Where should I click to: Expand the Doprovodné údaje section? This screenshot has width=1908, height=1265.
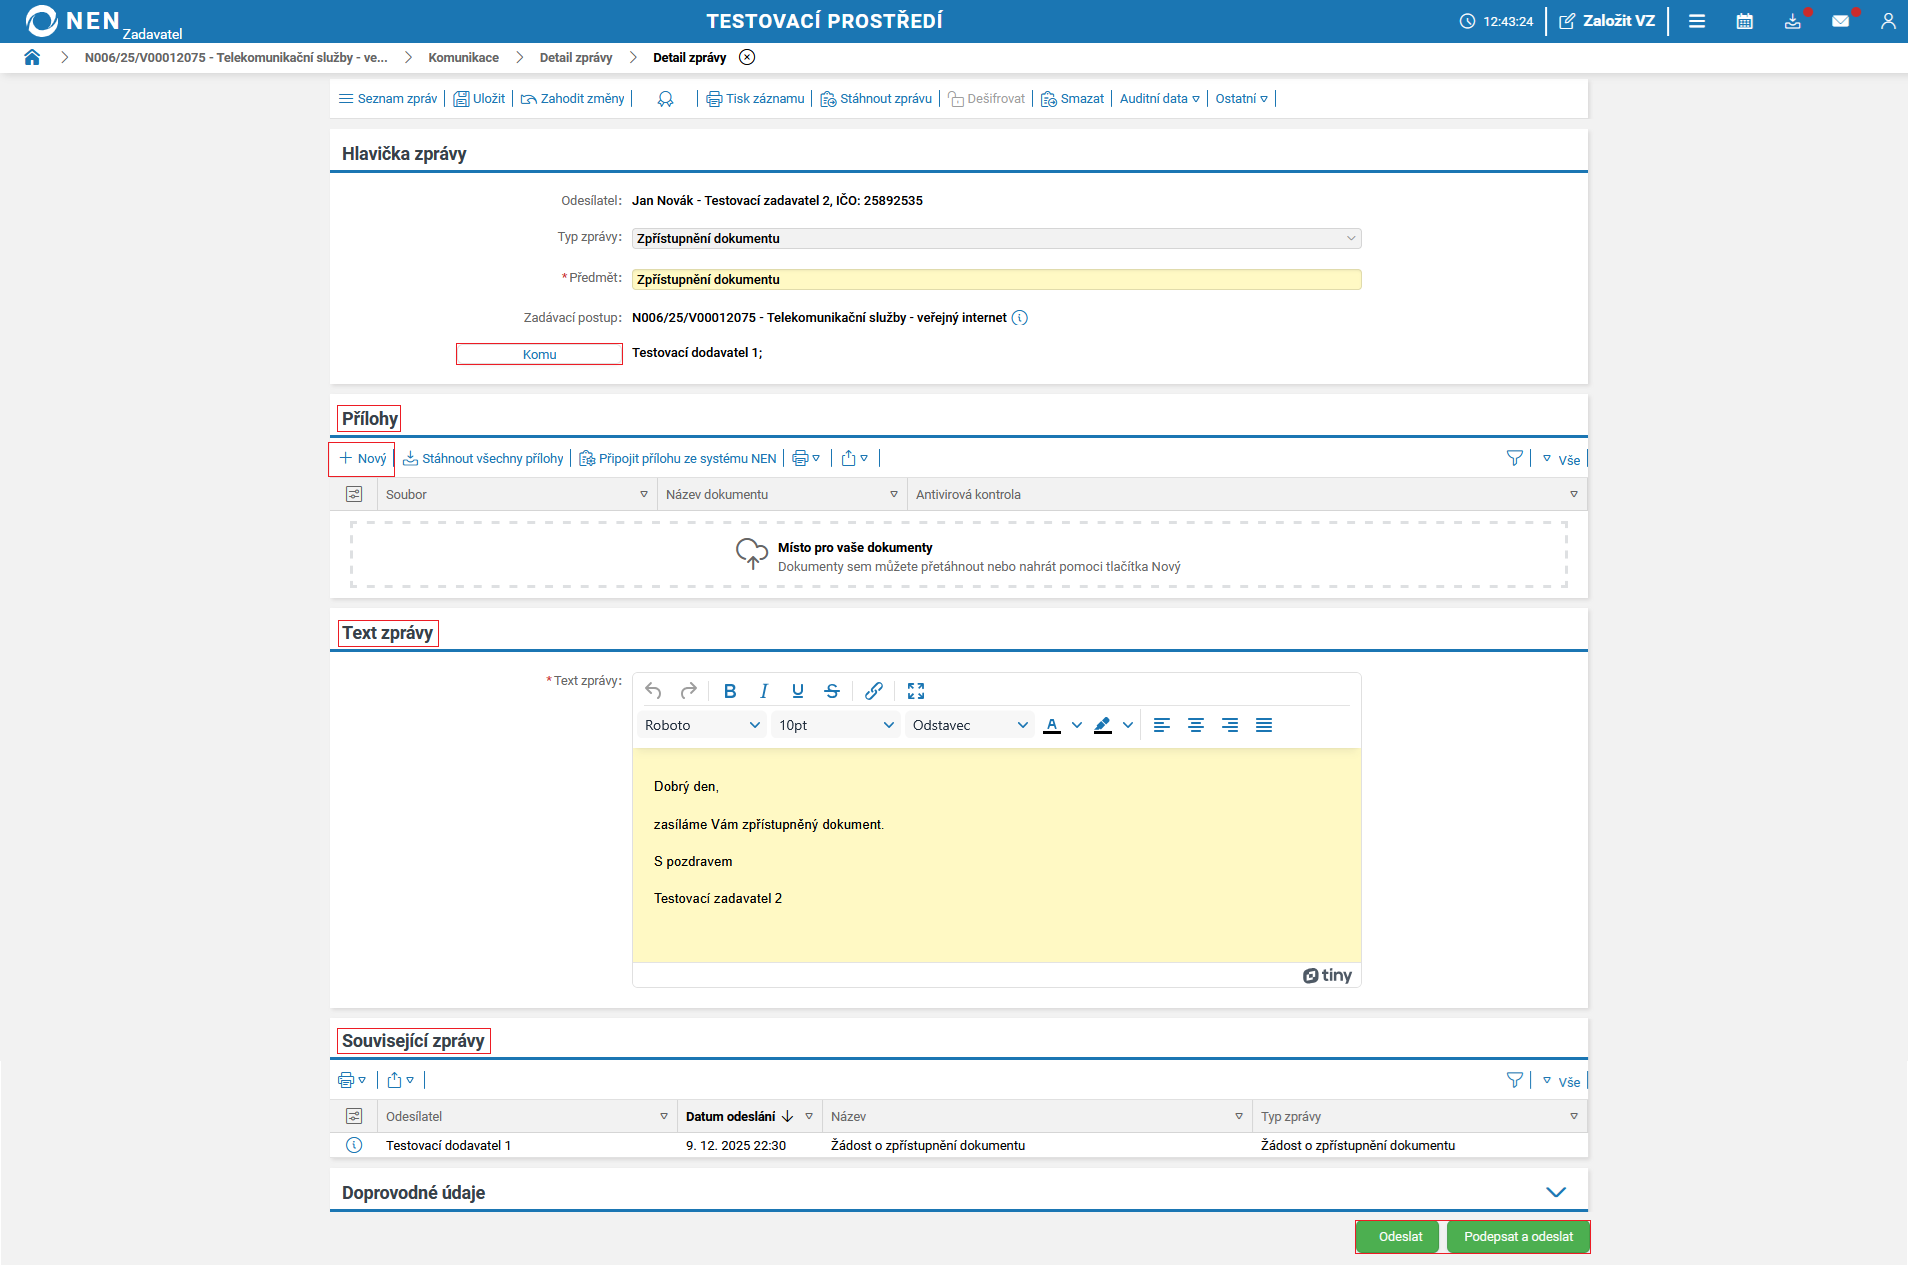pyautogui.click(x=1555, y=1192)
